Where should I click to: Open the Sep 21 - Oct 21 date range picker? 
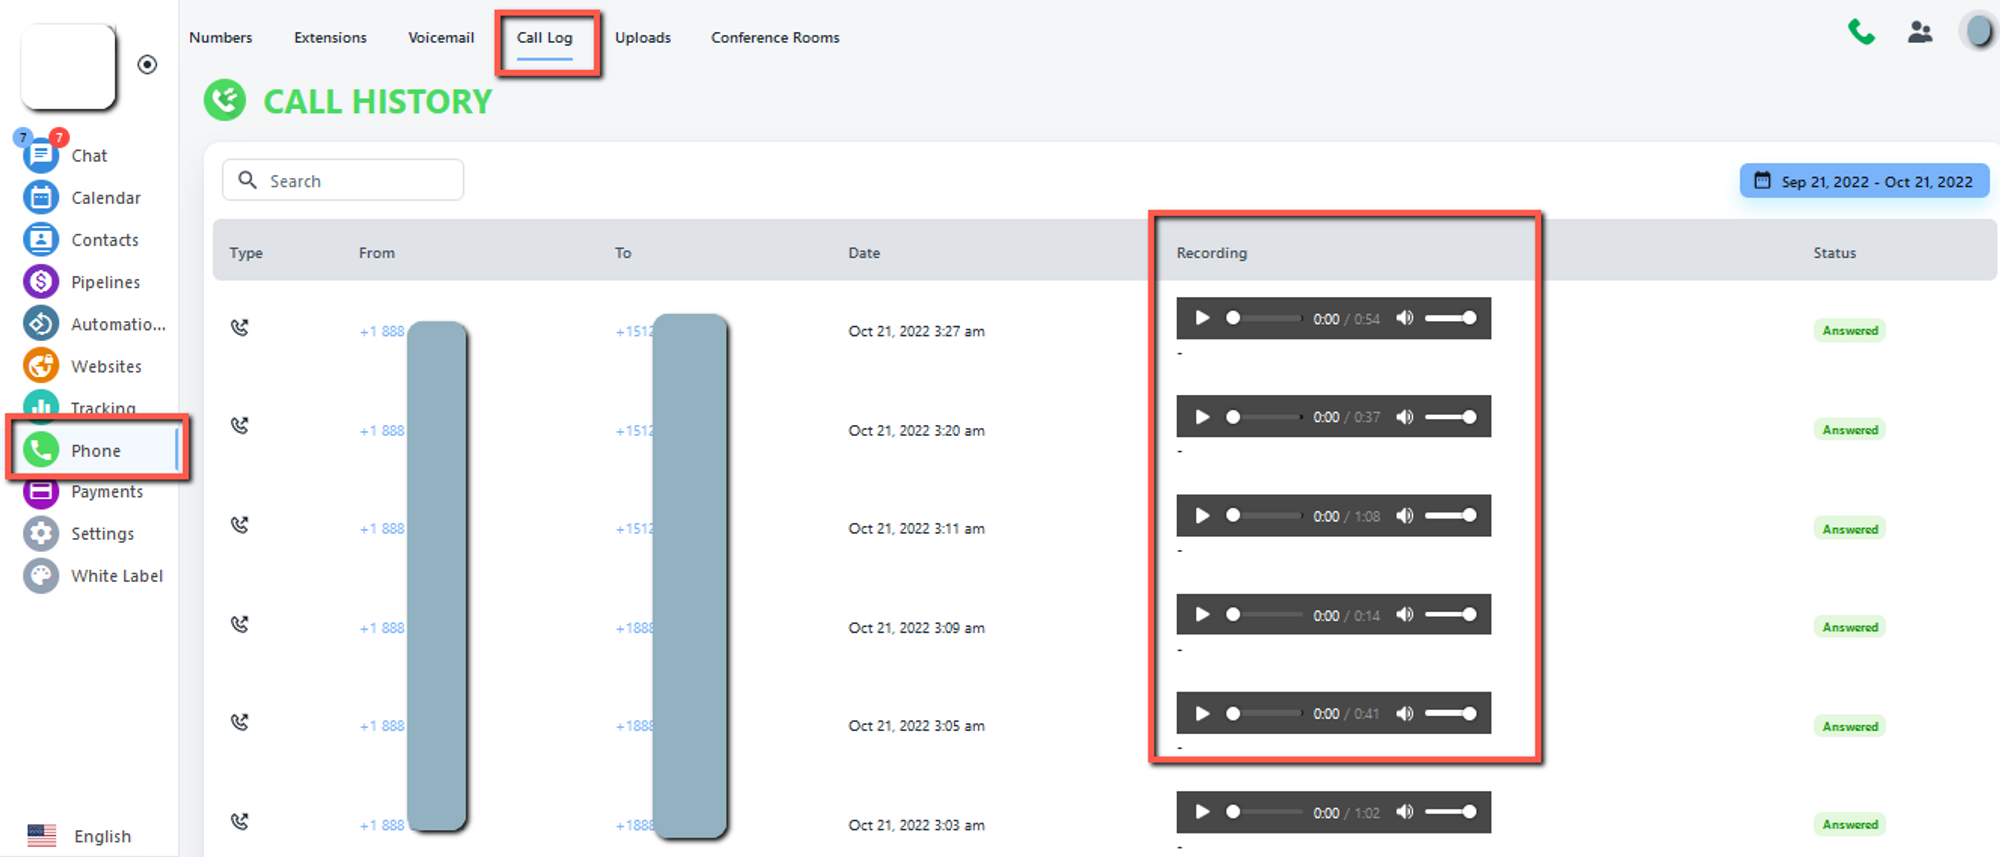coord(1864,181)
